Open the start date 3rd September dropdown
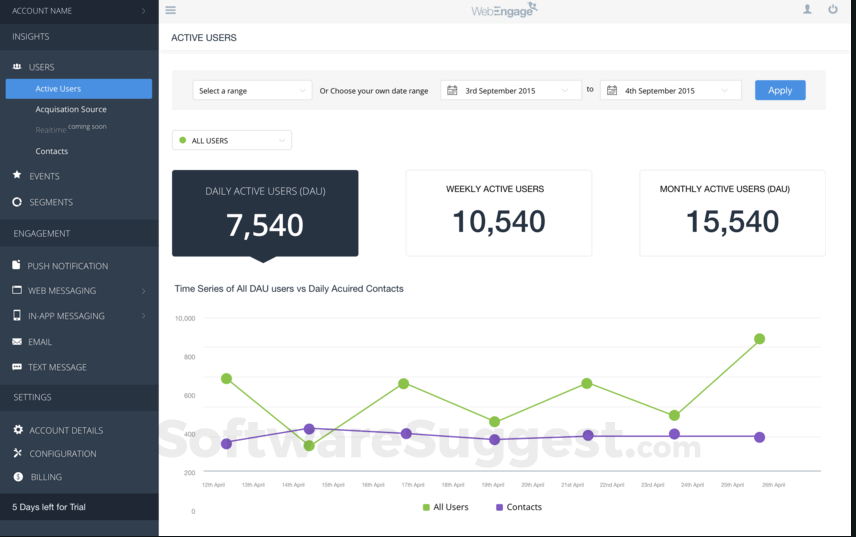 tap(511, 91)
